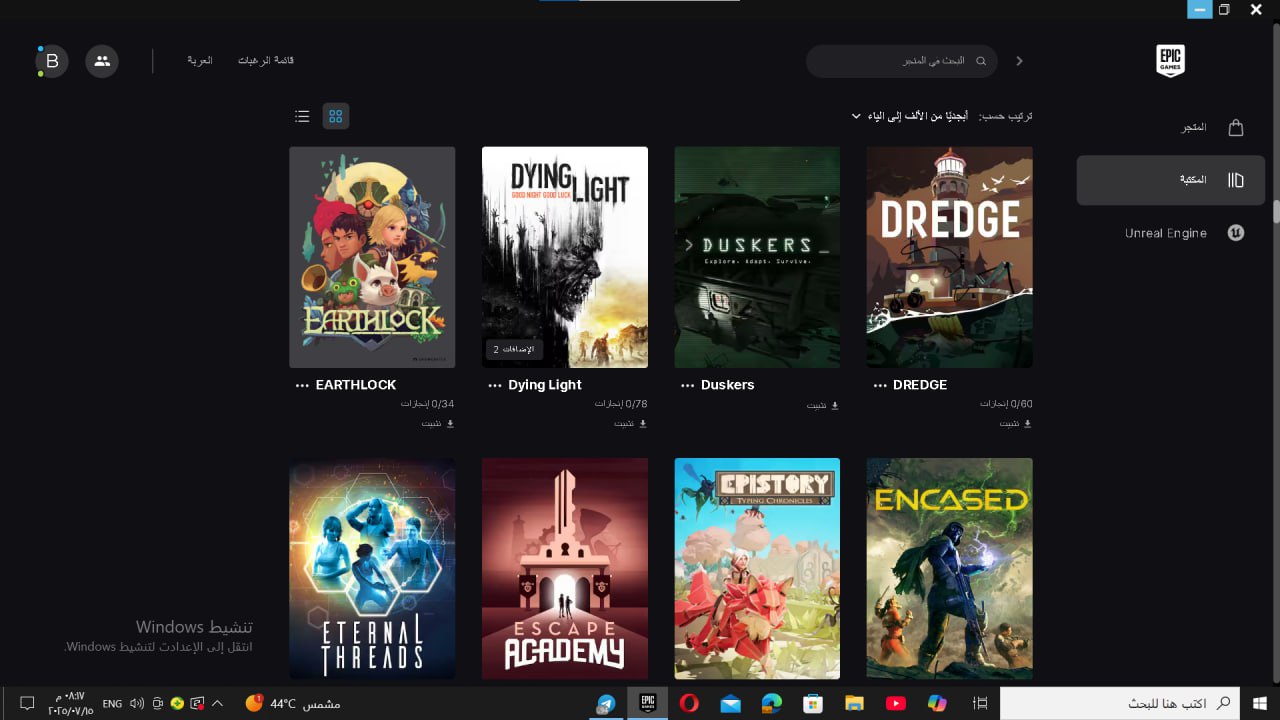Viewport: 1280px width, 720px height.
Task: Click Dying Light 0/78 achievements text
Action: tap(621, 404)
